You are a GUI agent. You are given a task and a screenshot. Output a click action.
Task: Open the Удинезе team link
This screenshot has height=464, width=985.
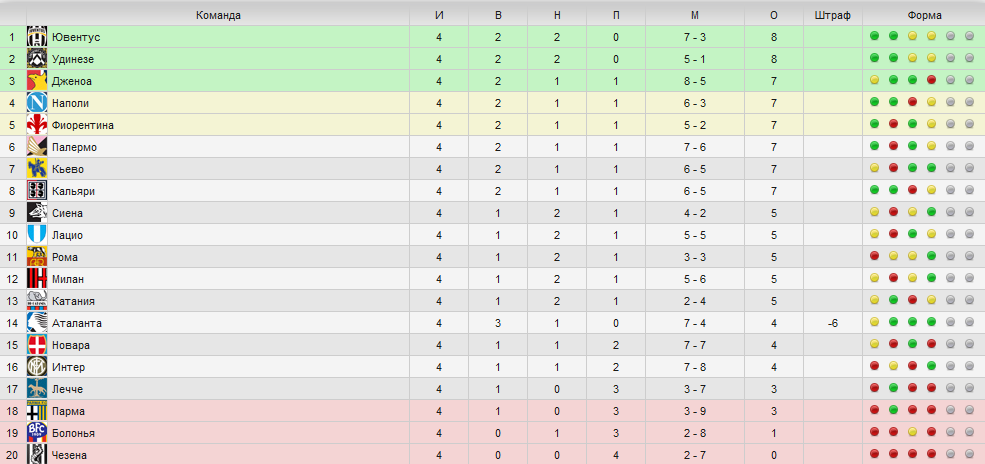(72, 59)
